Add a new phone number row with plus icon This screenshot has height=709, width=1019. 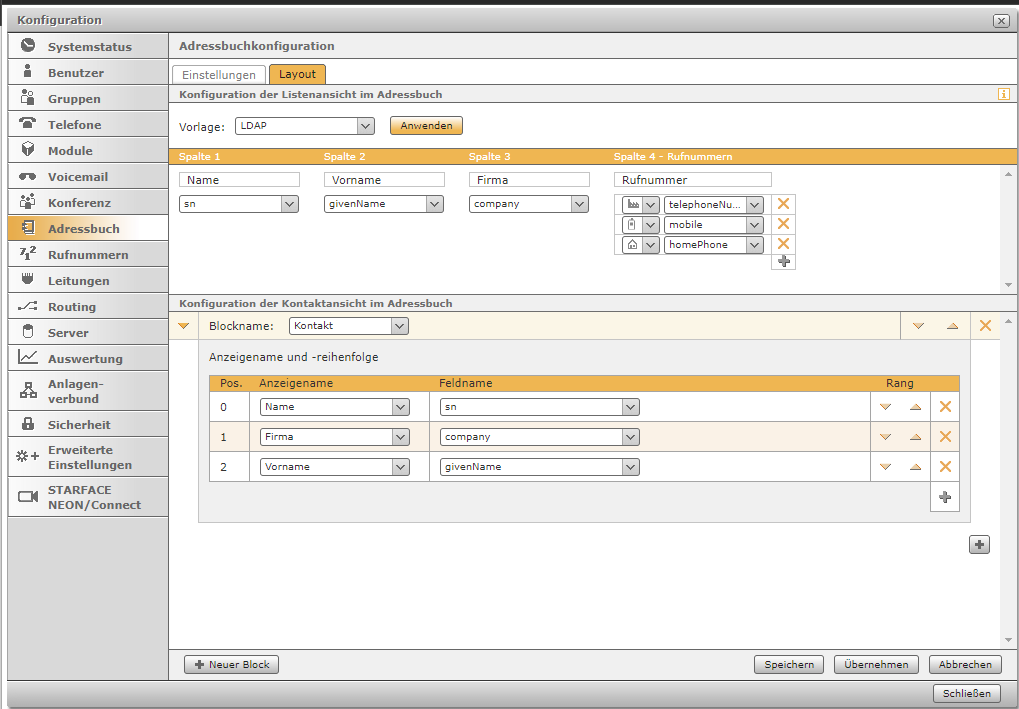point(783,261)
